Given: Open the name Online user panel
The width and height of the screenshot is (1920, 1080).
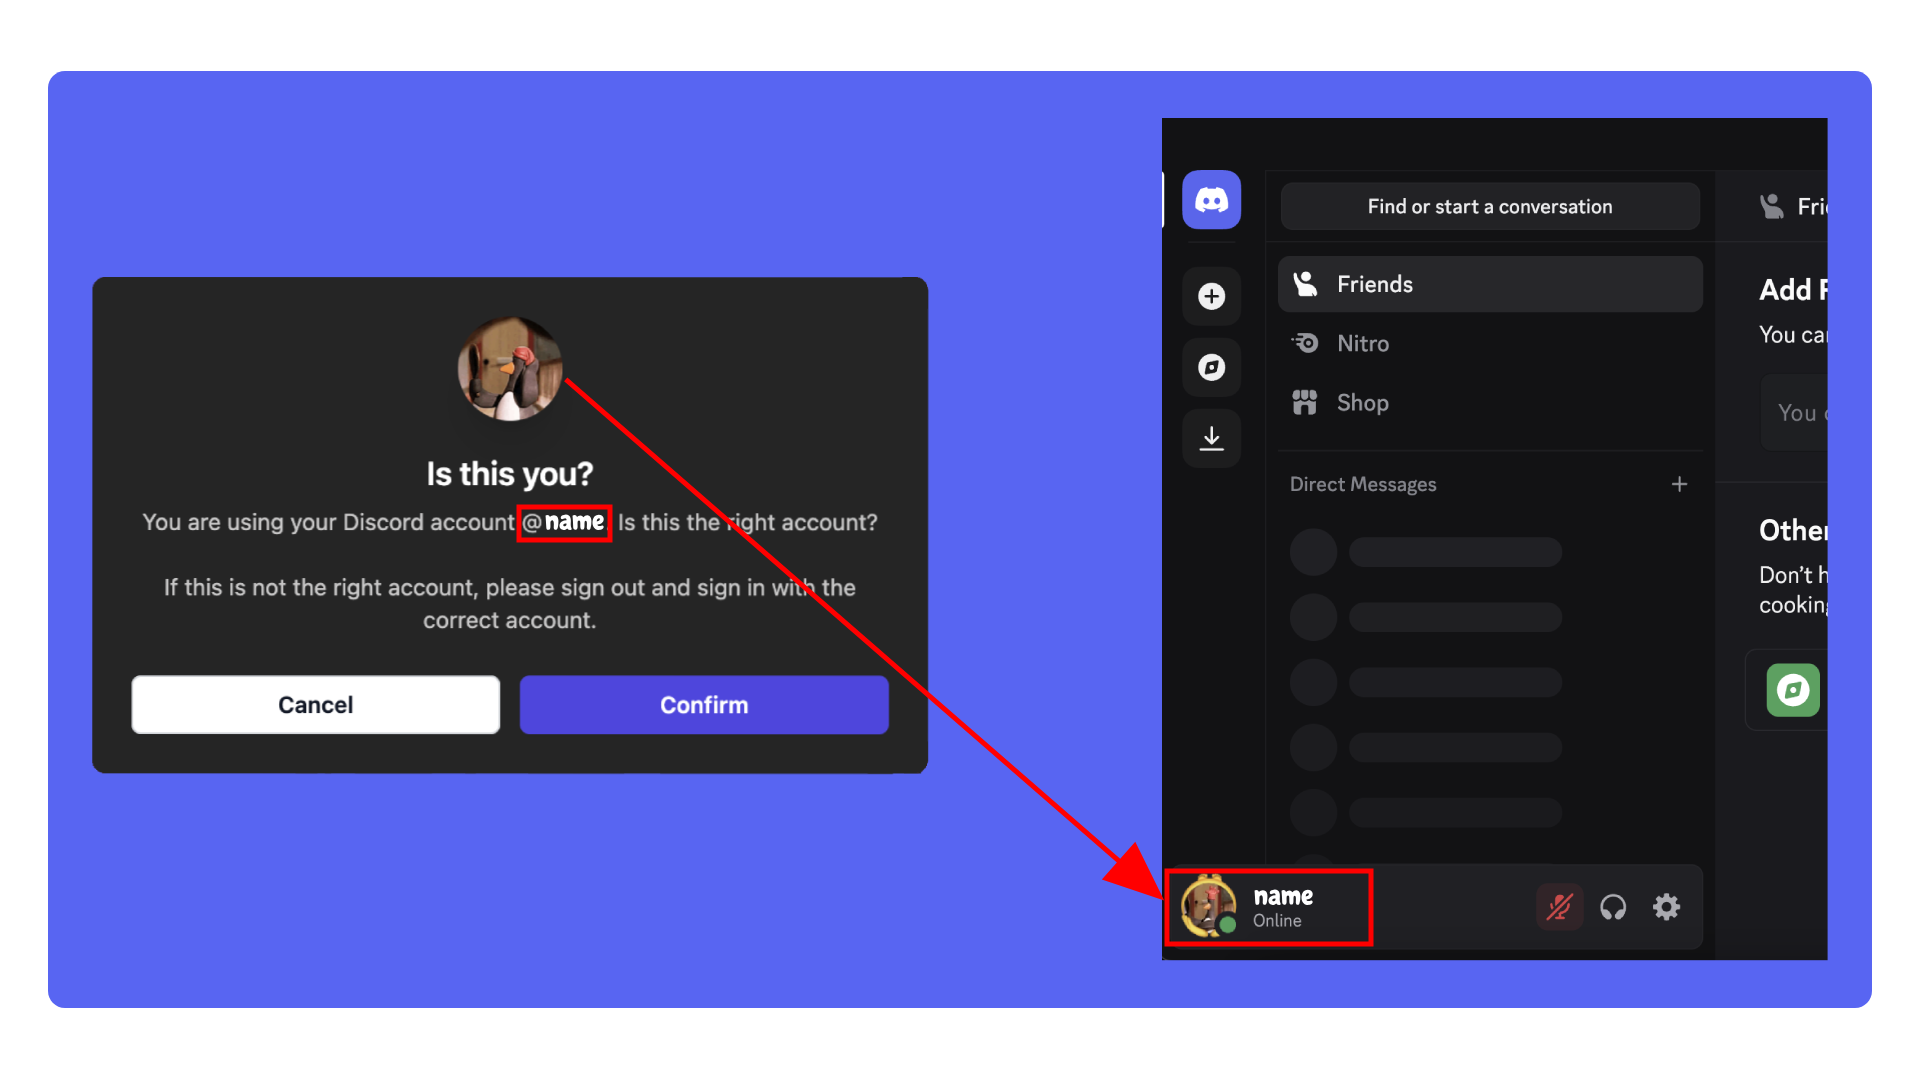Looking at the screenshot, I should coord(1269,907).
